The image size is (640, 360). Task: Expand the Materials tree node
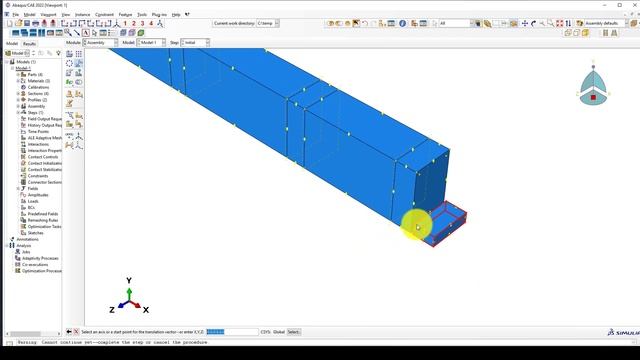(x=18, y=81)
